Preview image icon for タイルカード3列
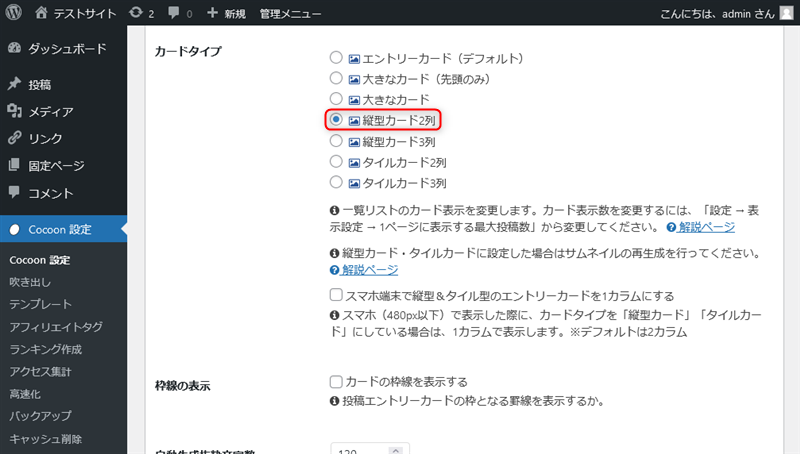800x454 pixels. click(x=354, y=184)
